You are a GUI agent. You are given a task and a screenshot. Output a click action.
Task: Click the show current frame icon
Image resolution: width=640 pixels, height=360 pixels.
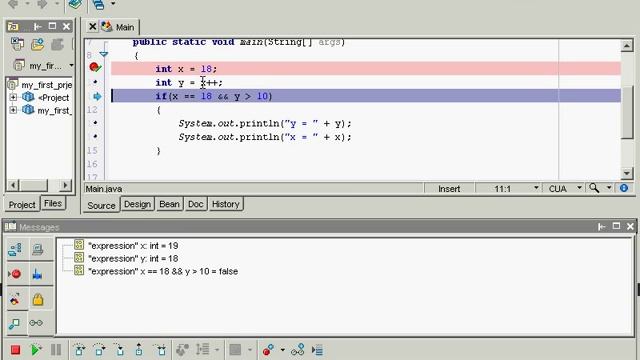pyautogui.click(x=317, y=350)
